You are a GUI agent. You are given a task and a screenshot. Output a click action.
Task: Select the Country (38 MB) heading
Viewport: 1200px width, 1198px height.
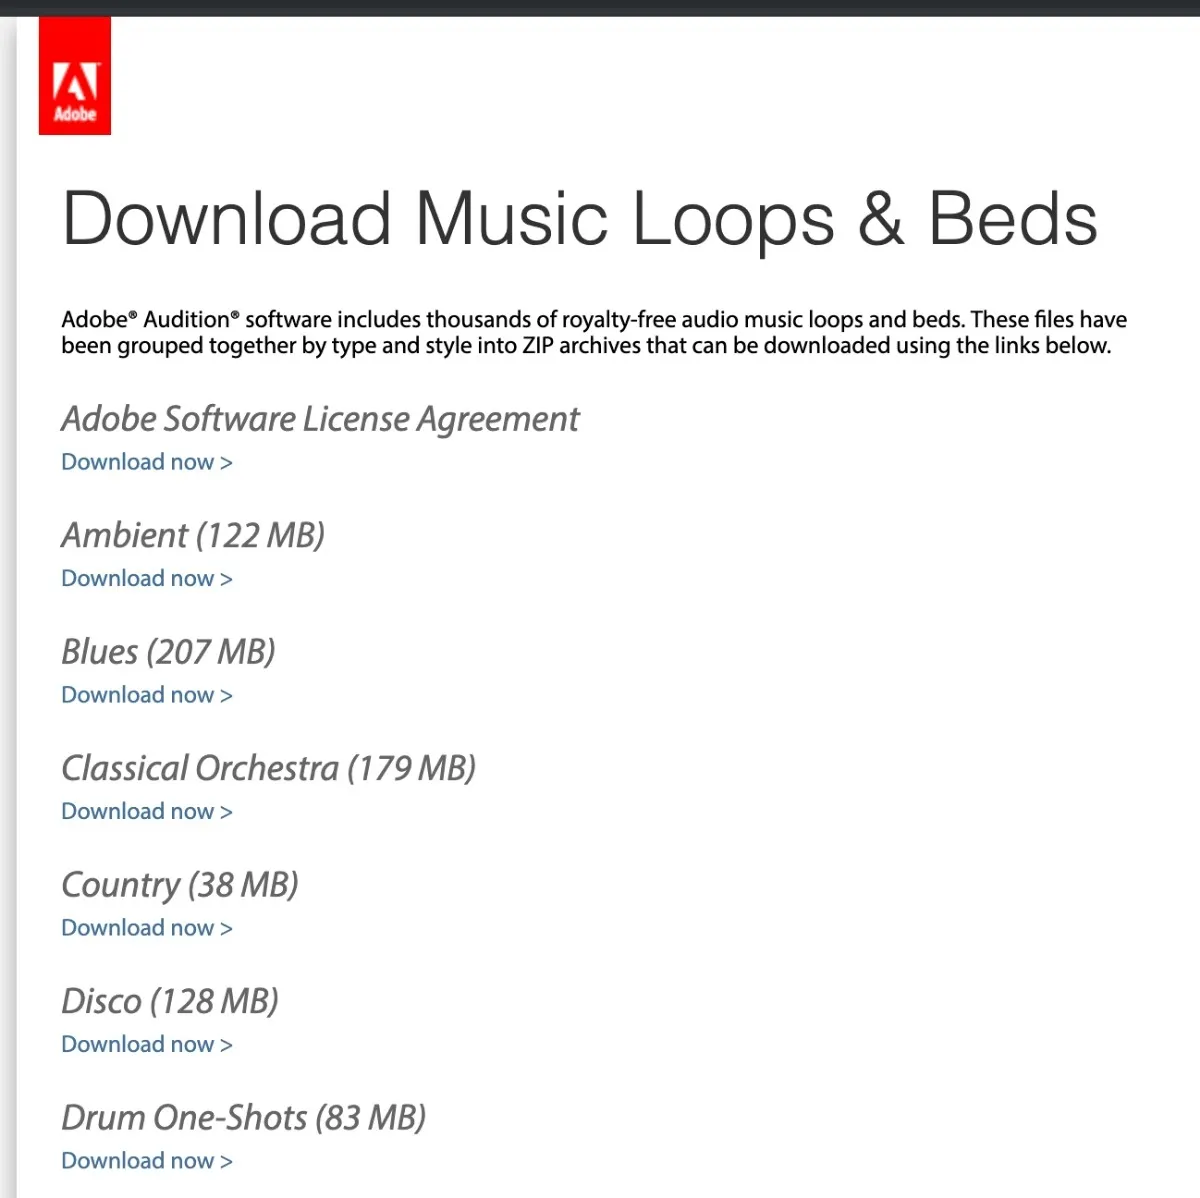point(180,885)
